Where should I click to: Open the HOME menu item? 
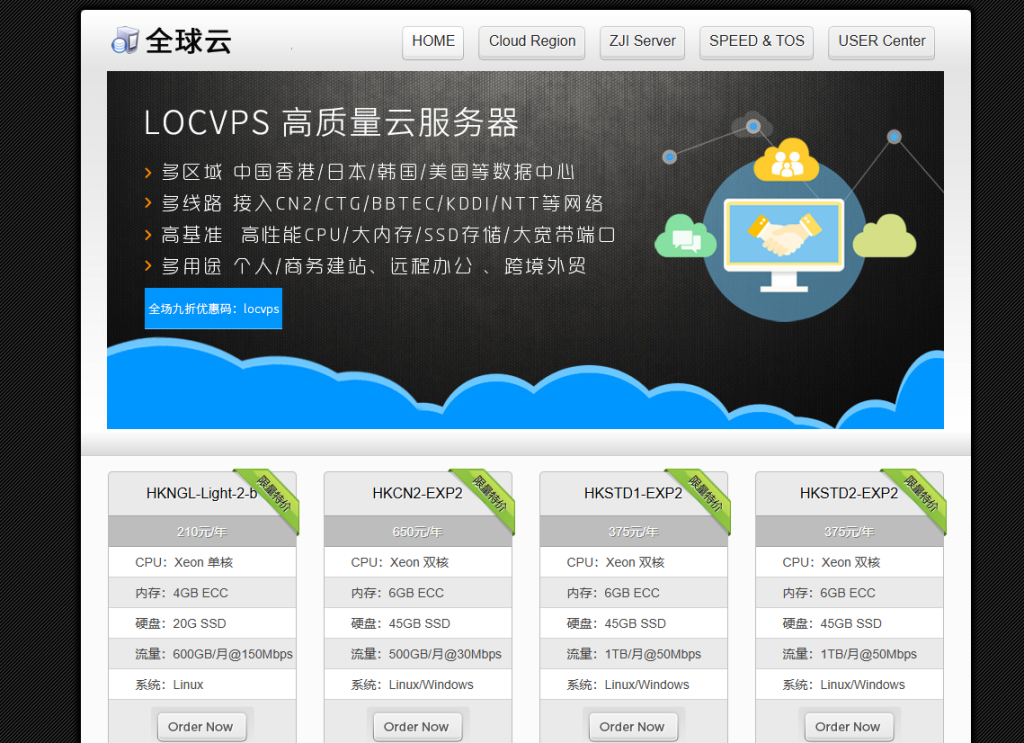point(433,42)
